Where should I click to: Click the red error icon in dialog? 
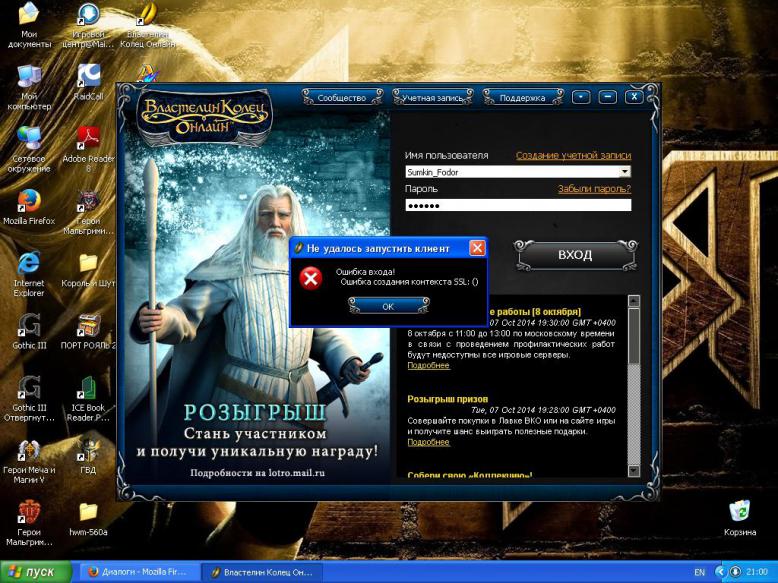(311, 278)
